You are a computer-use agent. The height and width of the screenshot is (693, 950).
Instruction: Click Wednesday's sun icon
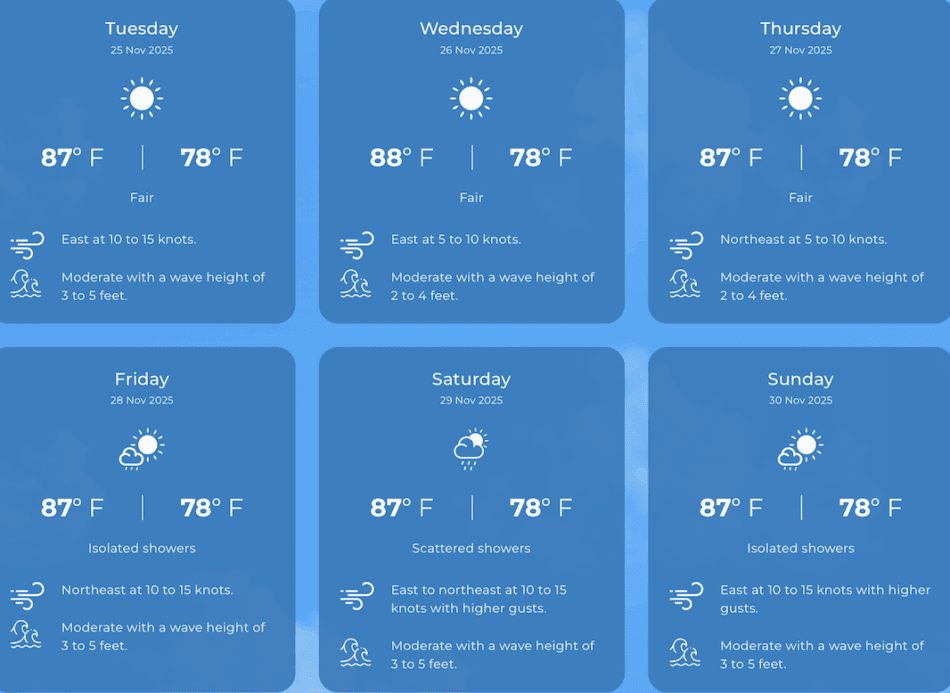coord(471,99)
